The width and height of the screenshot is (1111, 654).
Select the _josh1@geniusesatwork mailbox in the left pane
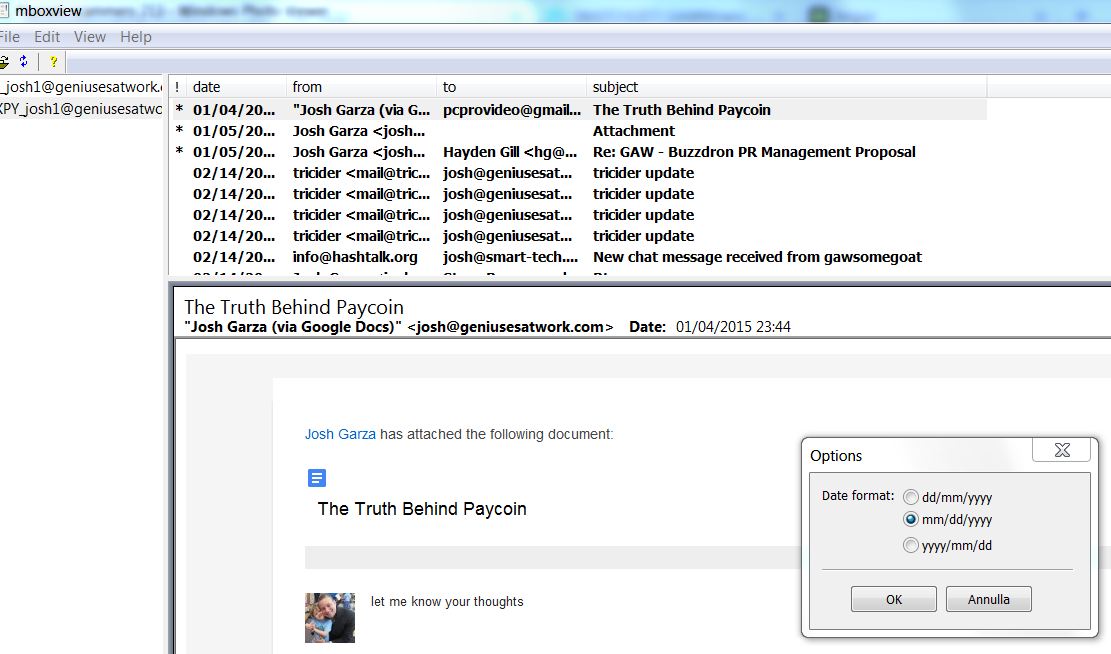coord(81,87)
